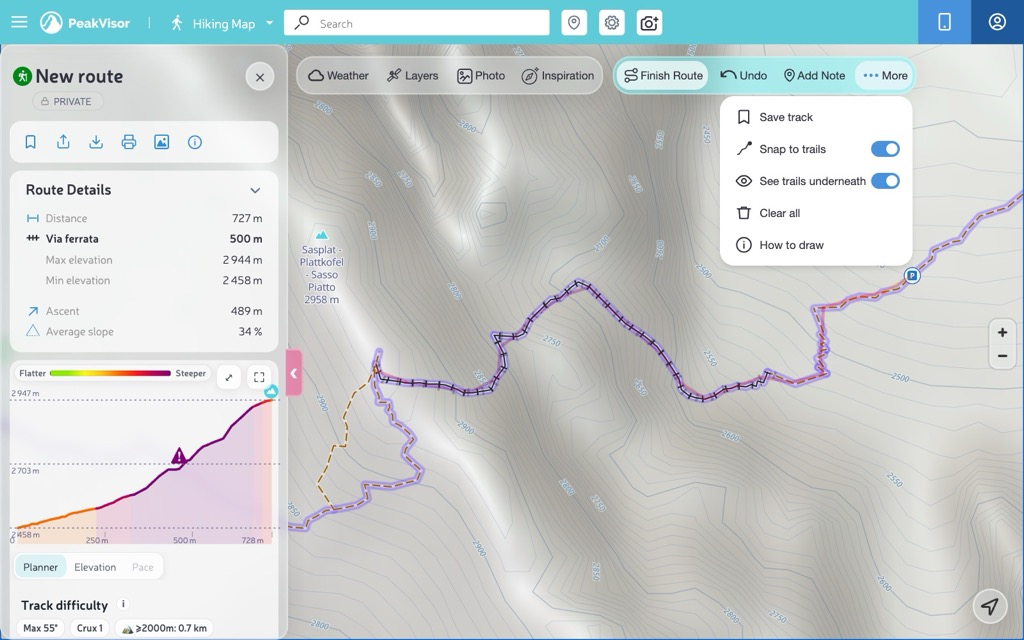Collapse side panel with pink arrow tab

[x=294, y=373]
